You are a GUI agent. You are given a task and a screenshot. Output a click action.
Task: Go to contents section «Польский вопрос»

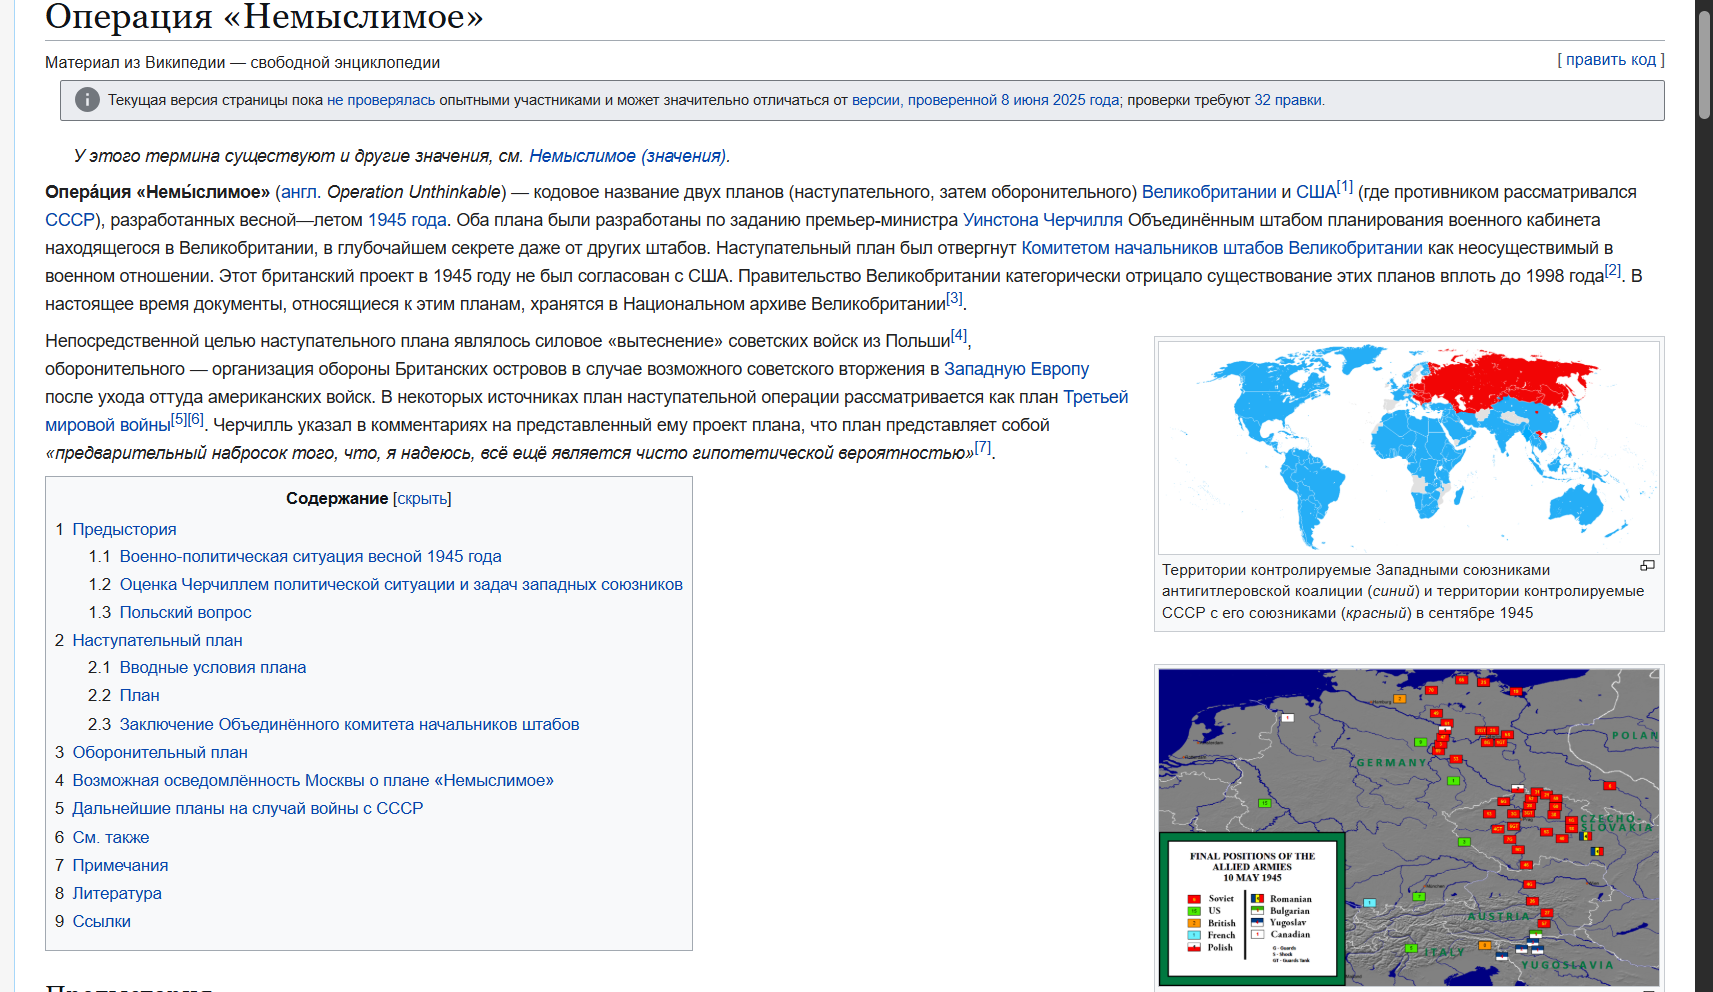(185, 613)
